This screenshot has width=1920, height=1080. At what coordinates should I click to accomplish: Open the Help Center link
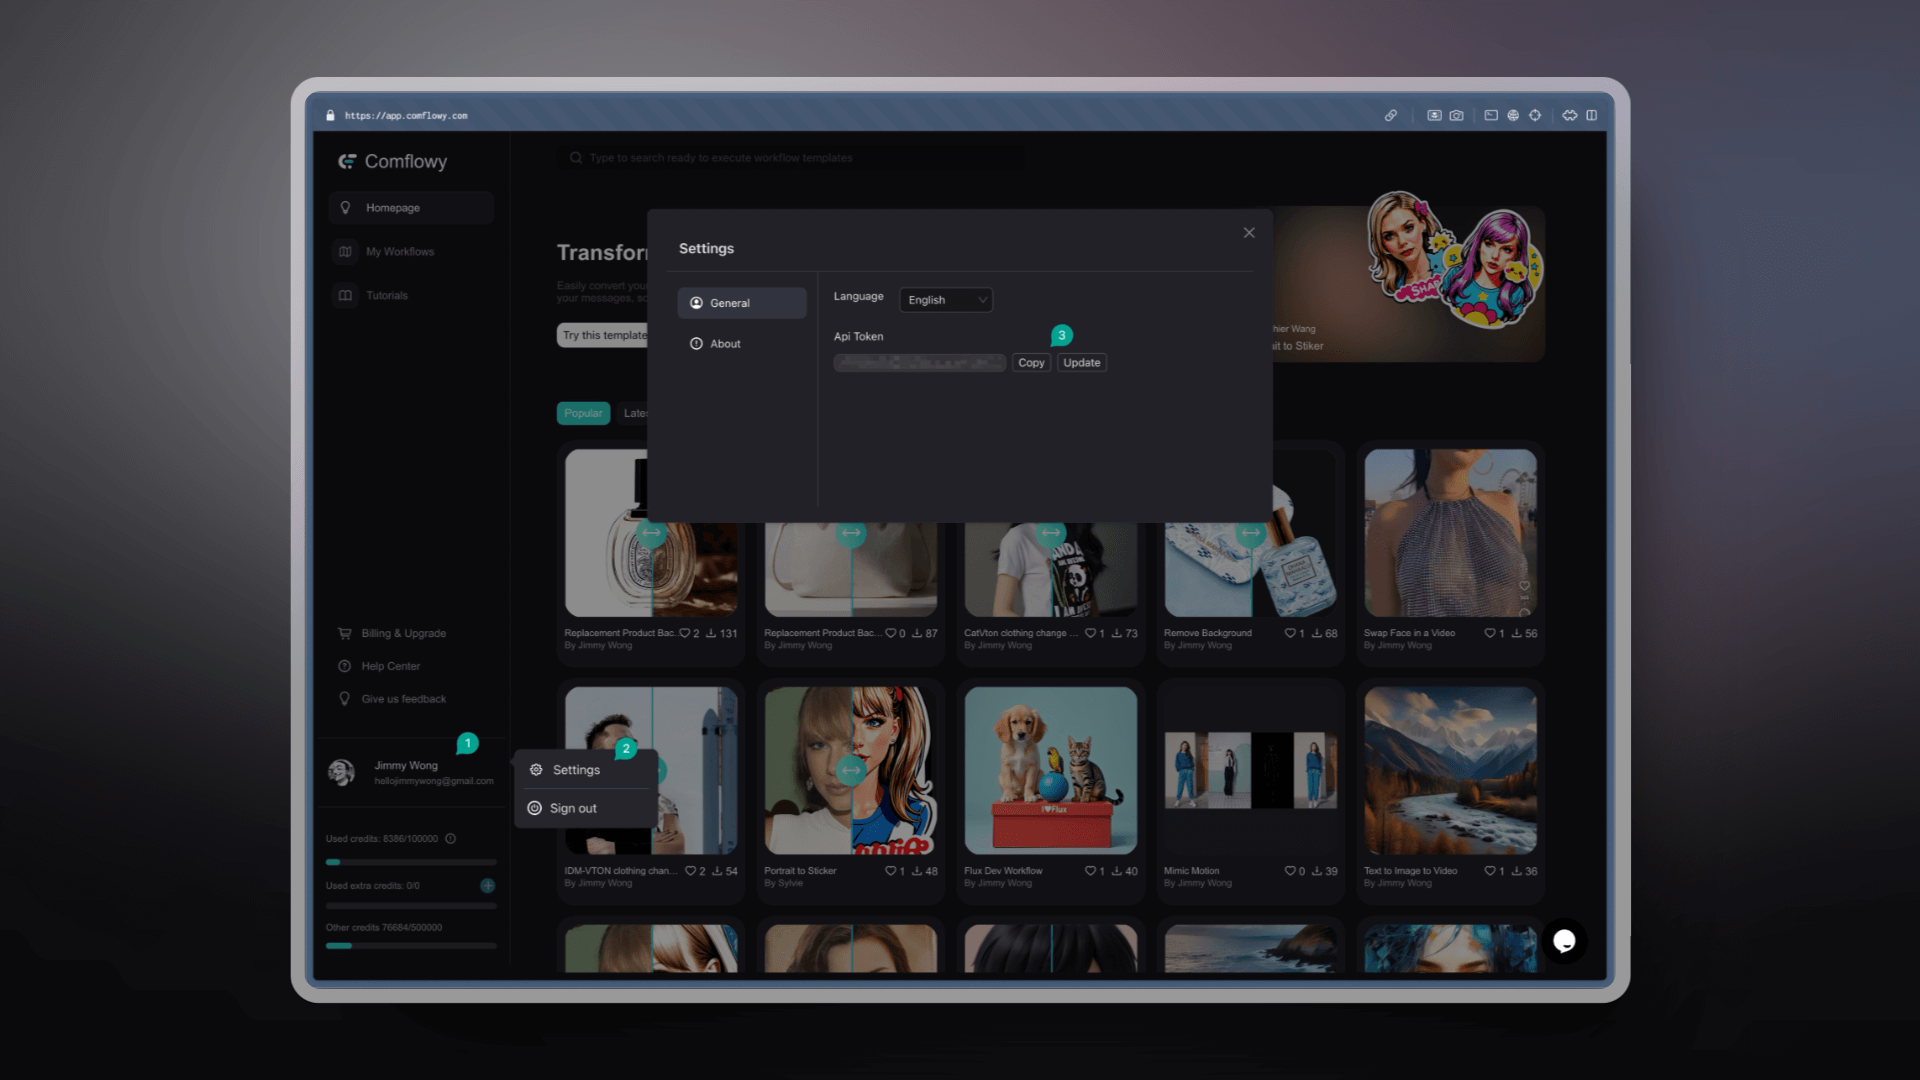coord(380,667)
